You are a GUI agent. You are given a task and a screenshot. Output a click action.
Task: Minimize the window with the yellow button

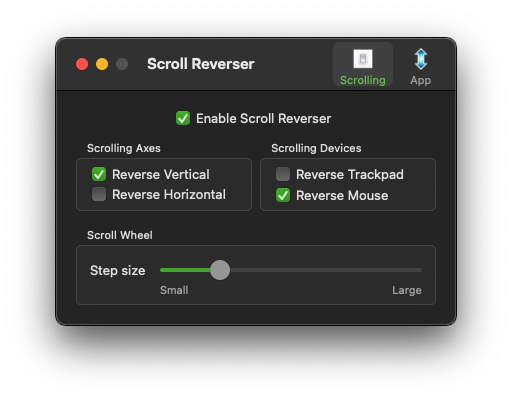click(102, 64)
